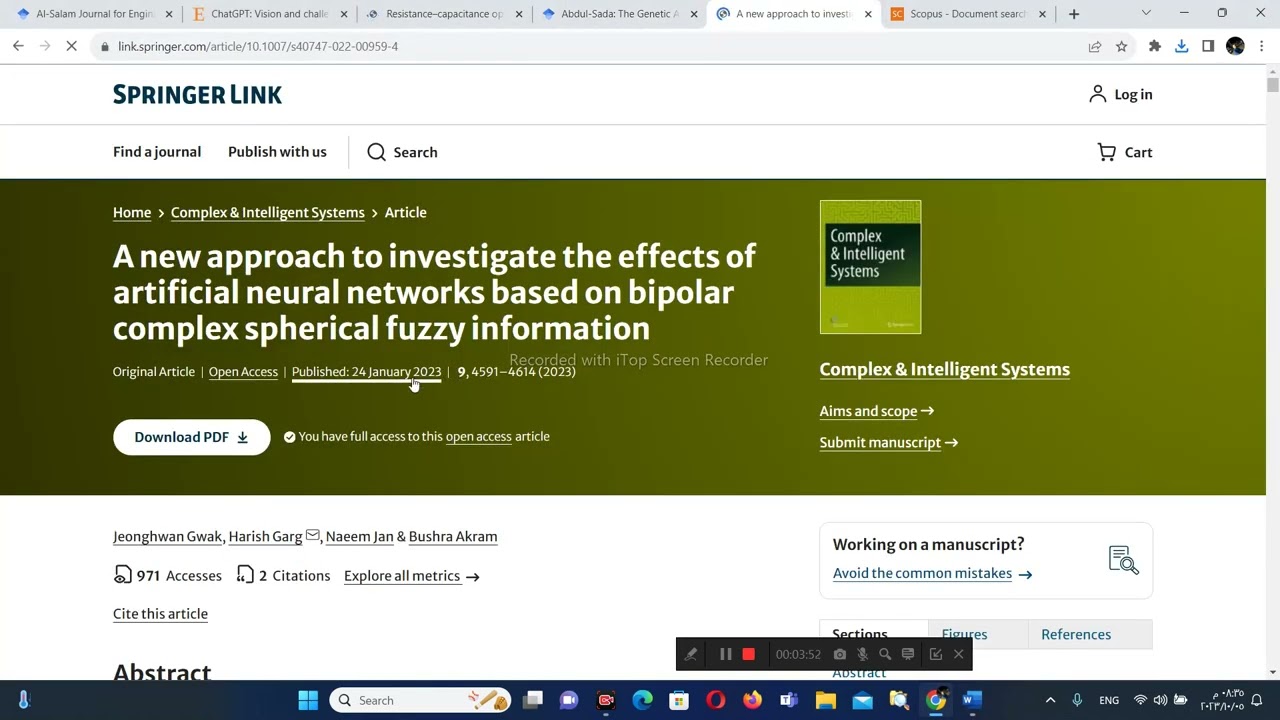Open Complex & Intelligent Systems journal title link
This screenshot has height=720, width=1280.
945,369
